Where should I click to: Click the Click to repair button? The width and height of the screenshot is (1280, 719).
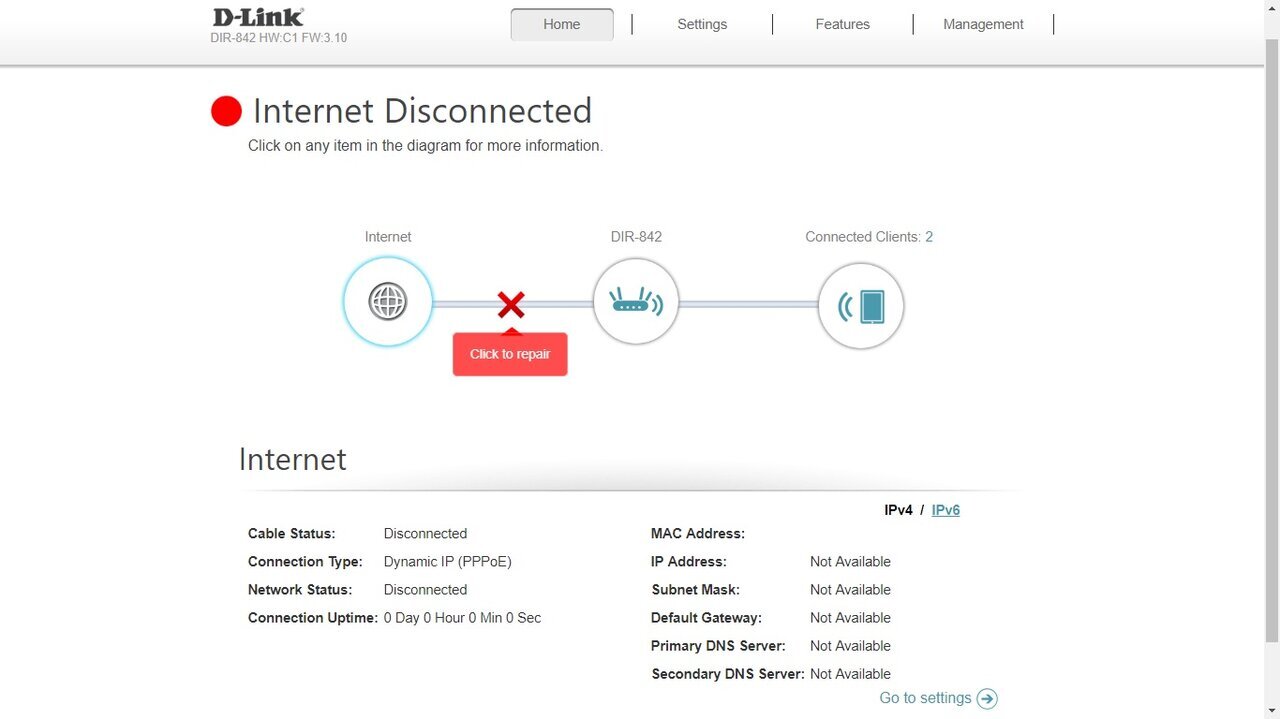point(510,354)
